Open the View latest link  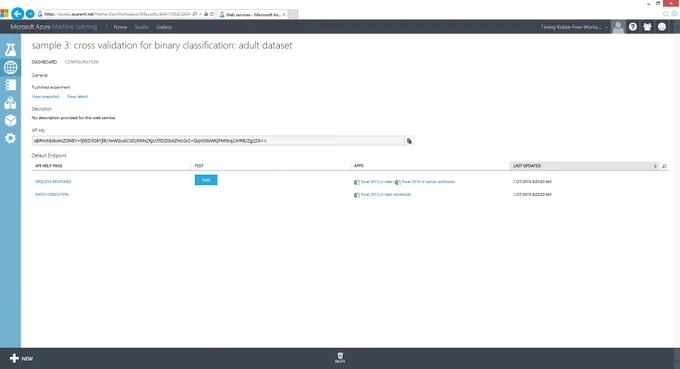coord(77,96)
